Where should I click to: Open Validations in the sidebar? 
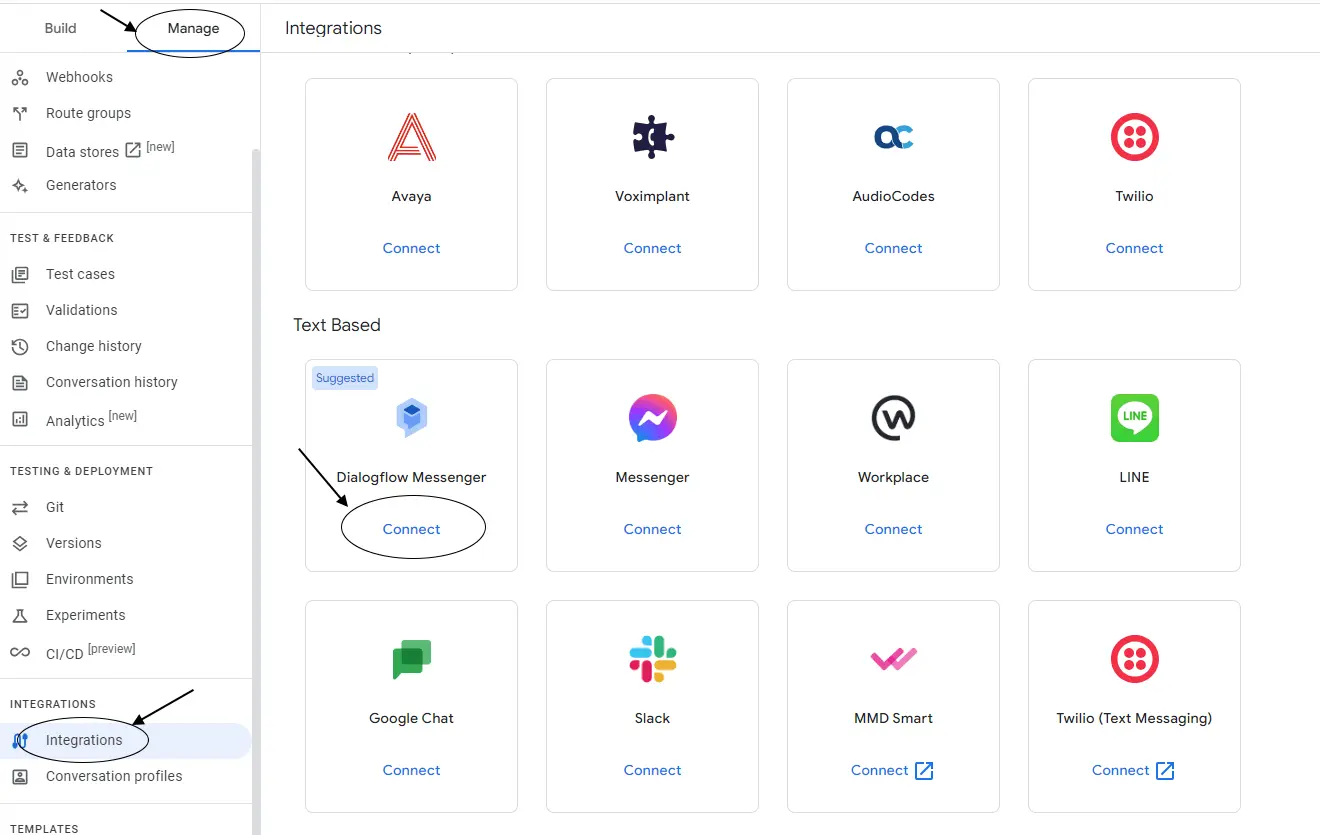pyautogui.click(x=81, y=310)
